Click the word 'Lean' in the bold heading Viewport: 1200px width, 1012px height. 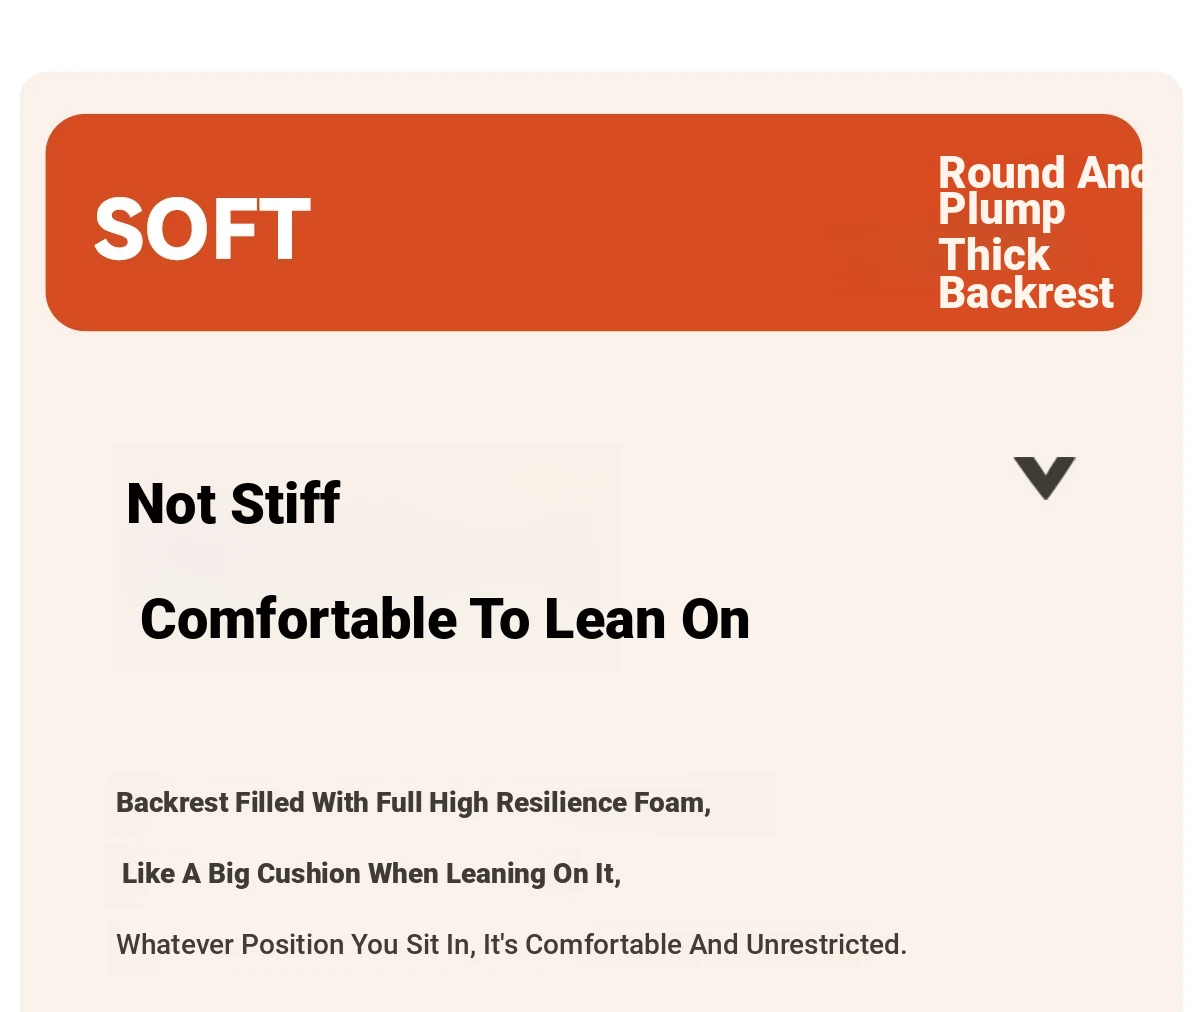607,619
